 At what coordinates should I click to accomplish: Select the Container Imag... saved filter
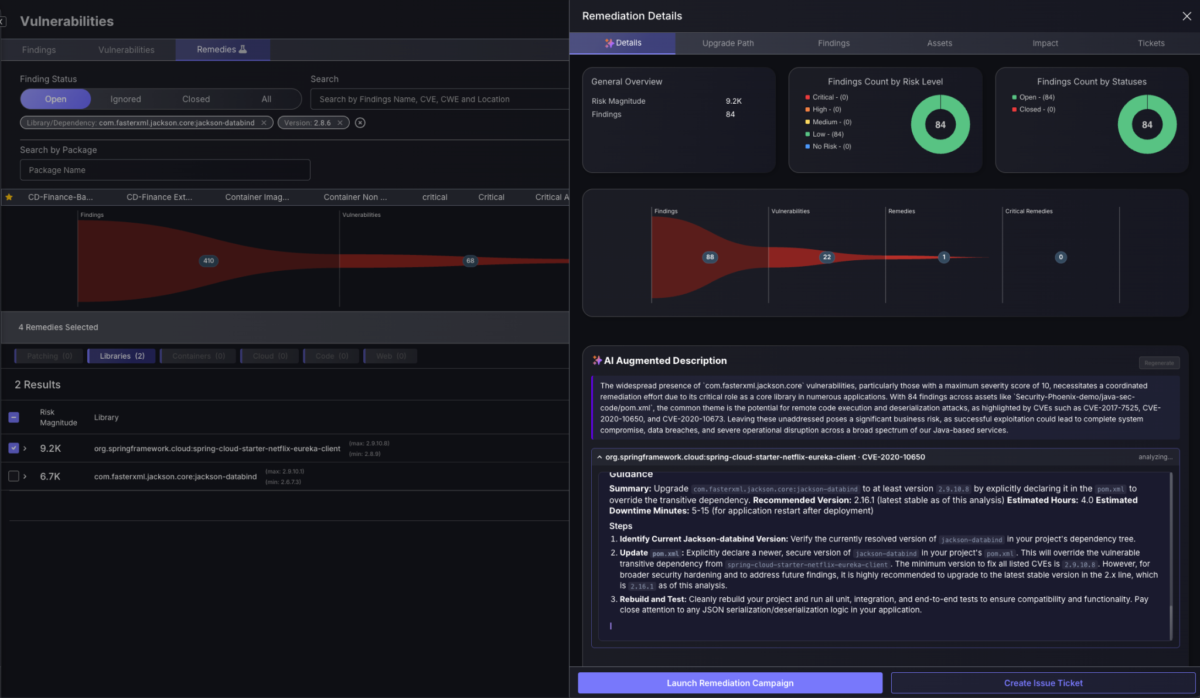pos(258,197)
